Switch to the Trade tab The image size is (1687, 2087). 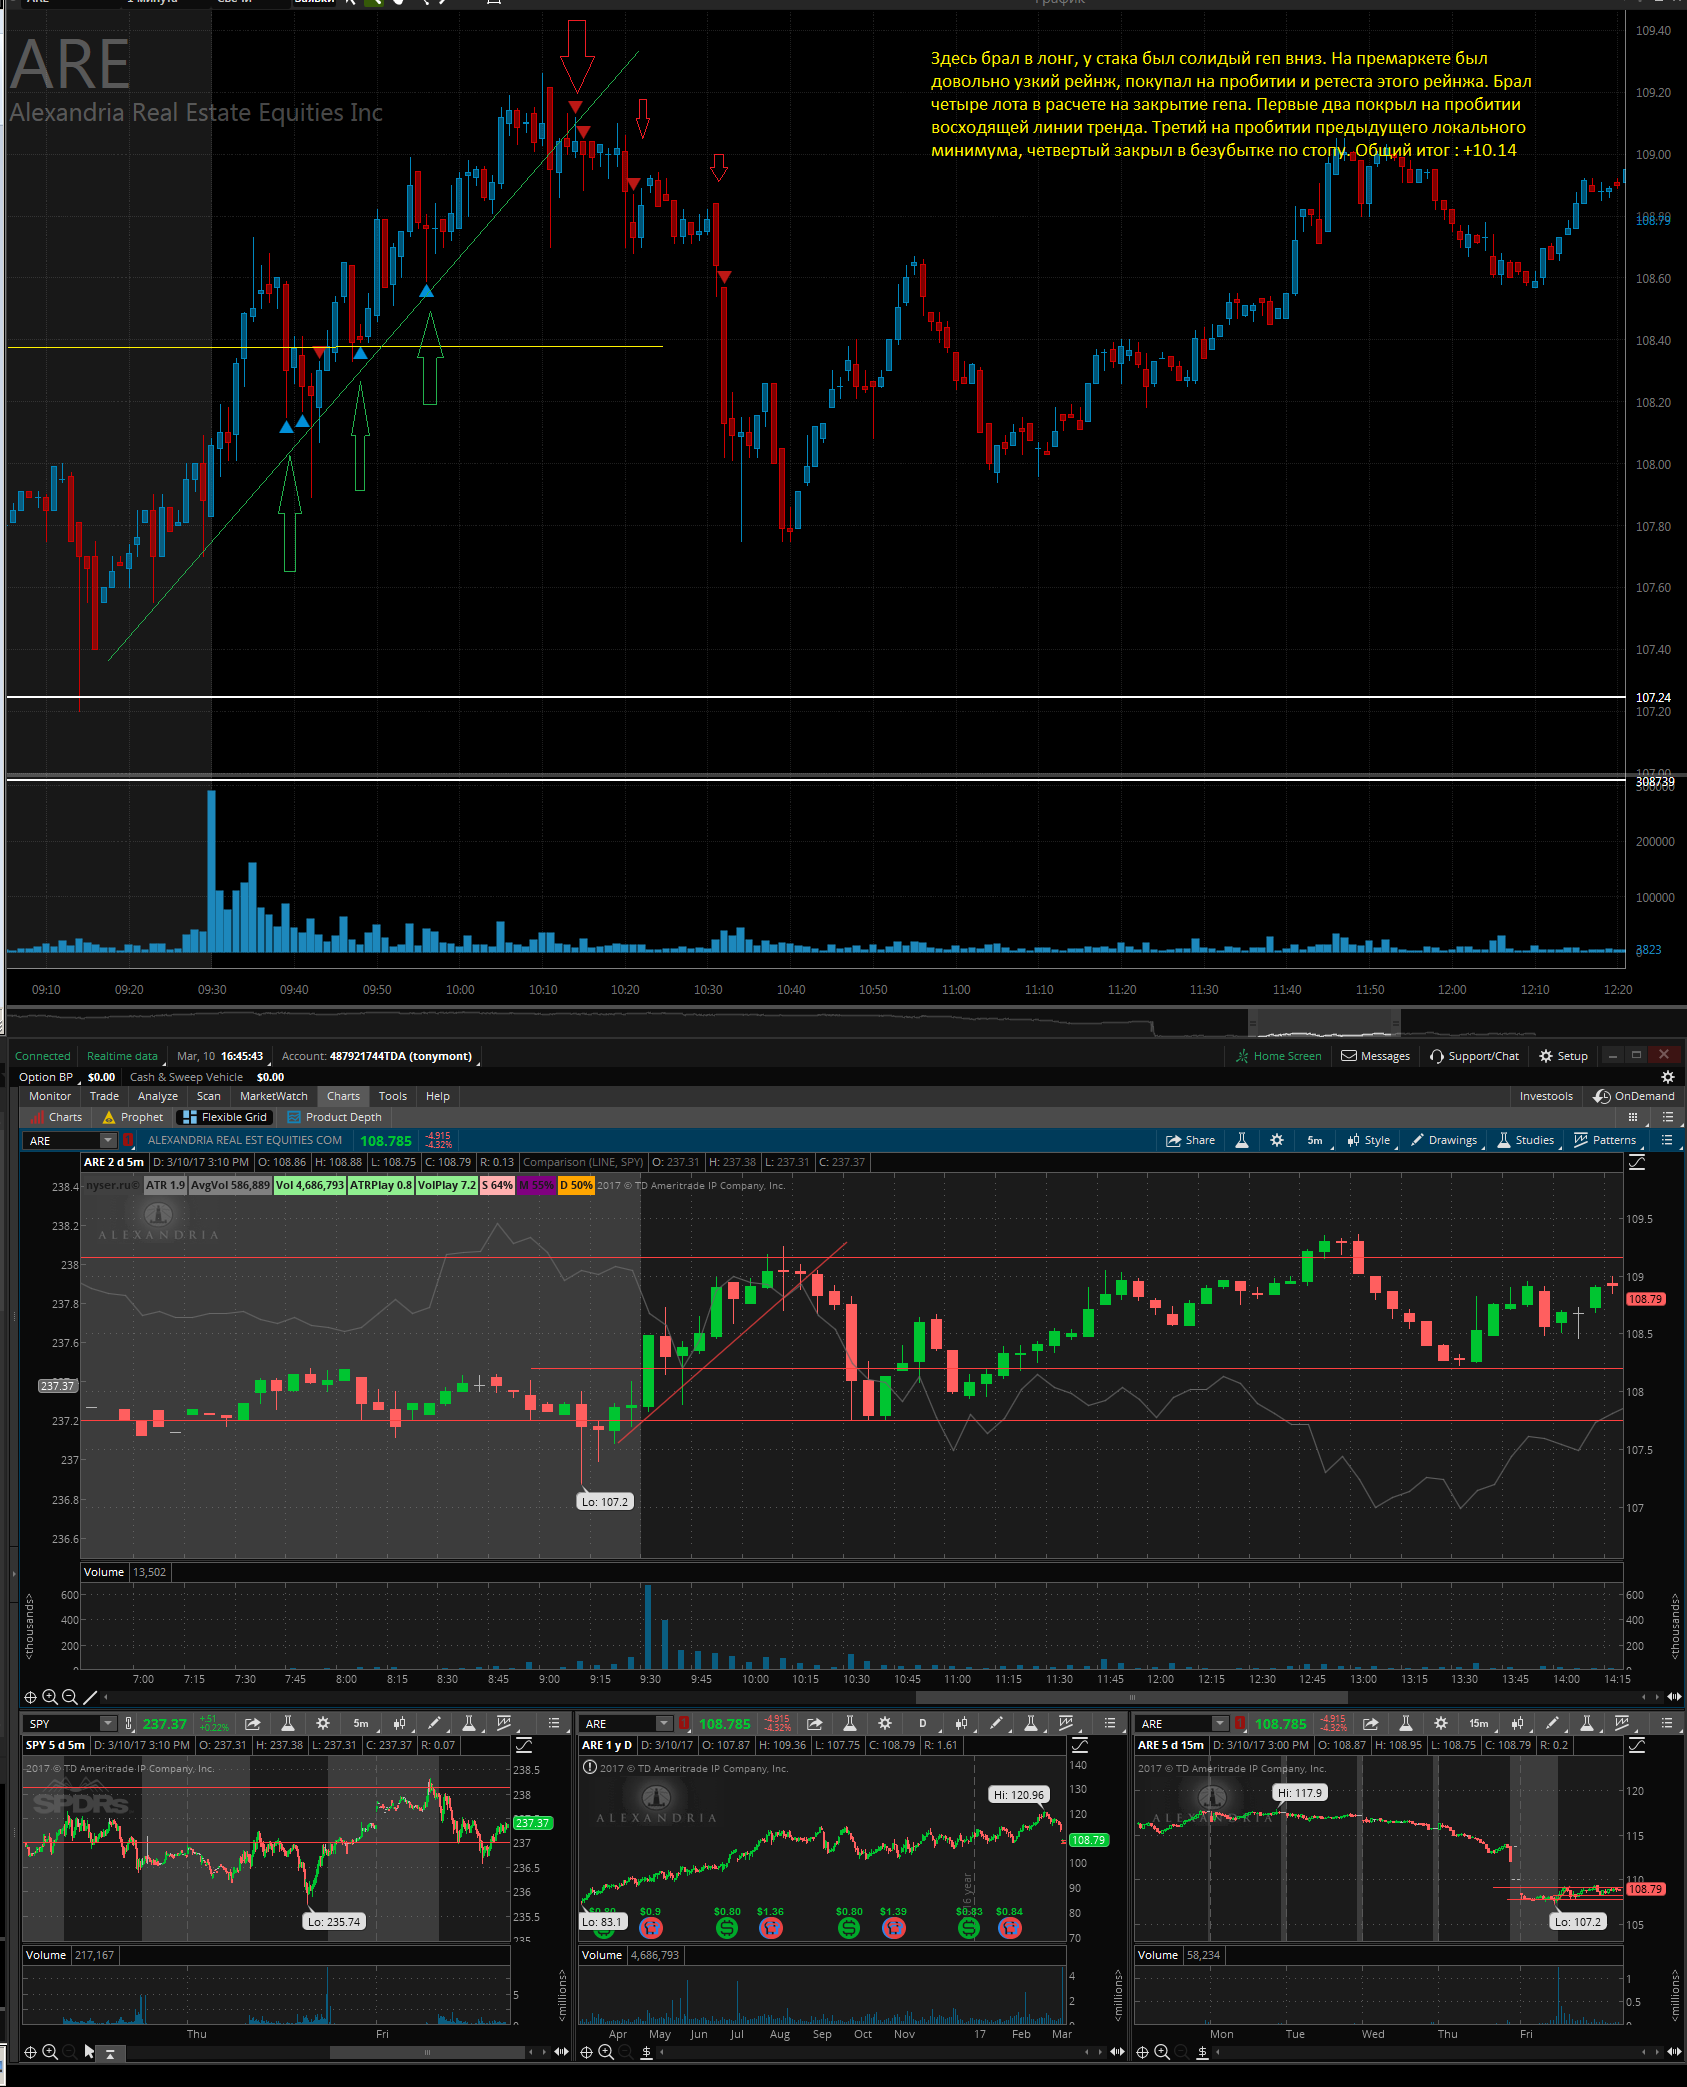tap(104, 1096)
